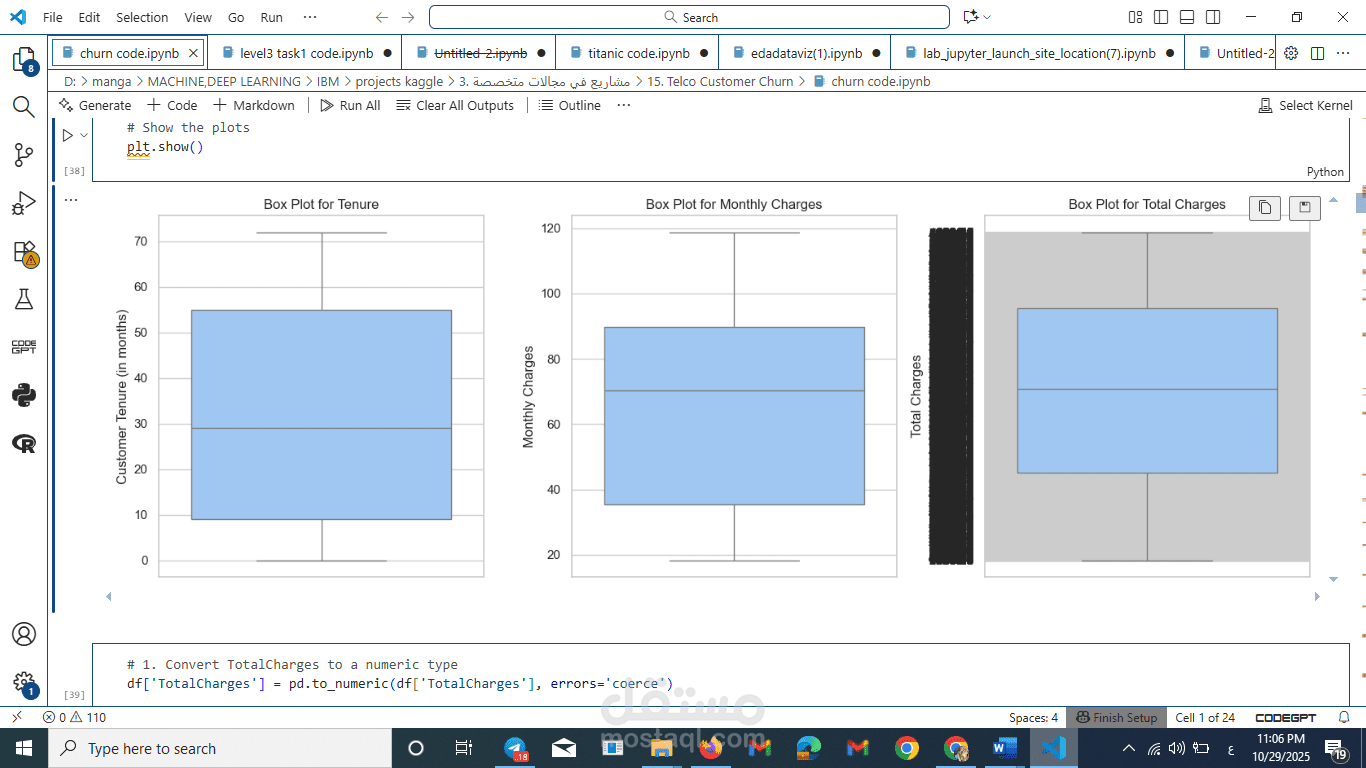This screenshot has height=768, width=1366.
Task: Click the Customize Layout icon
Action: click(x=1135, y=17)
